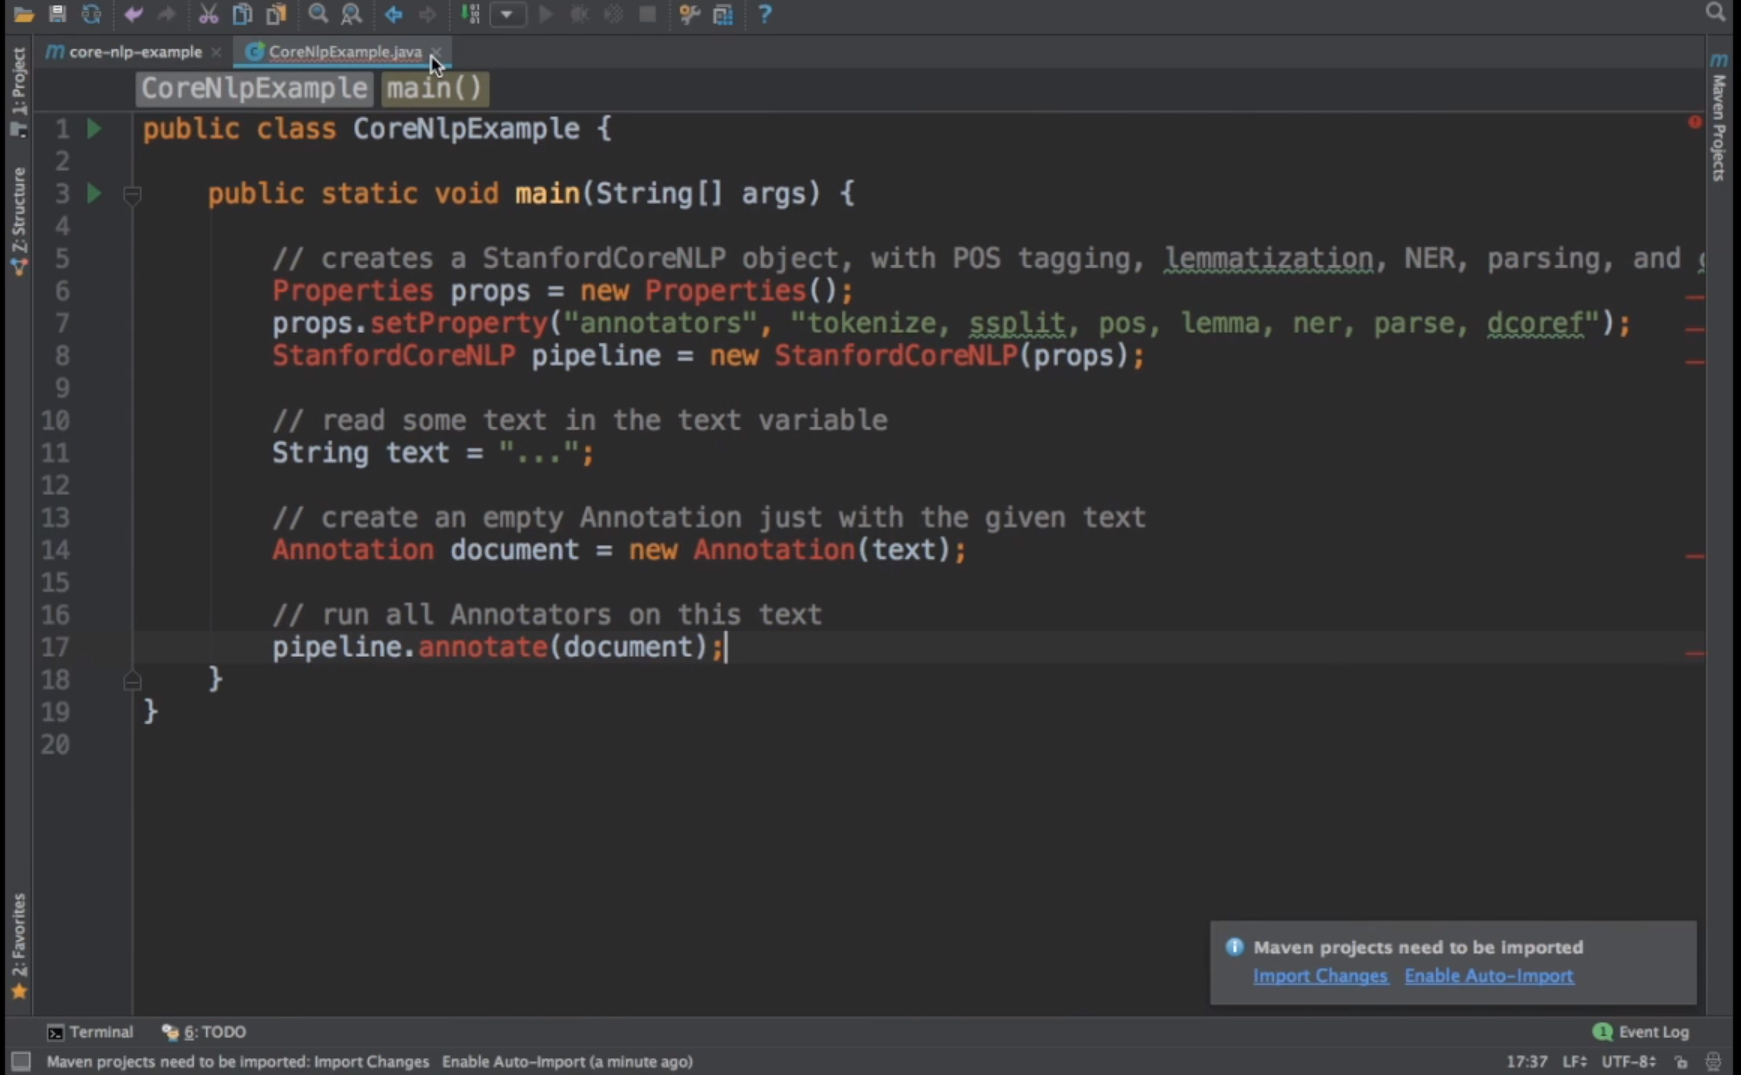
Task: Copy the selection with the copy icon
Action: [x=242, y=14]
